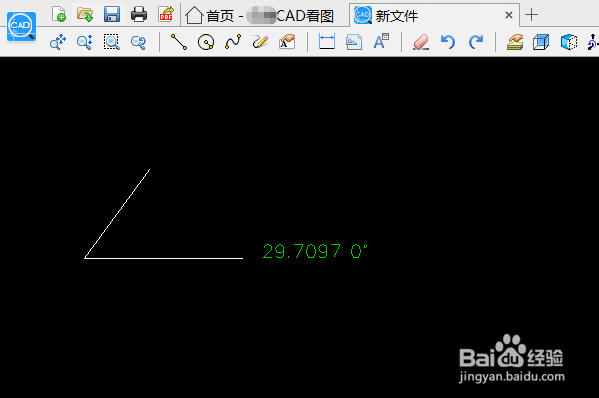Create a new file with green plus icon
599x398 pixels.
click(x=59, y=14)
